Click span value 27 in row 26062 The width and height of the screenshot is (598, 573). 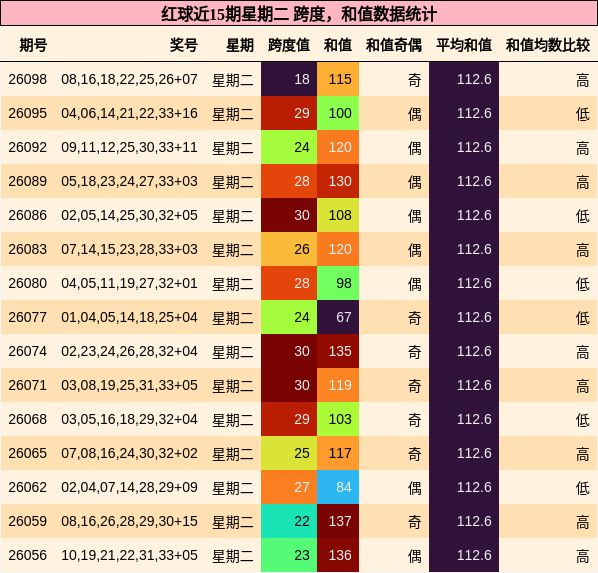289,486
